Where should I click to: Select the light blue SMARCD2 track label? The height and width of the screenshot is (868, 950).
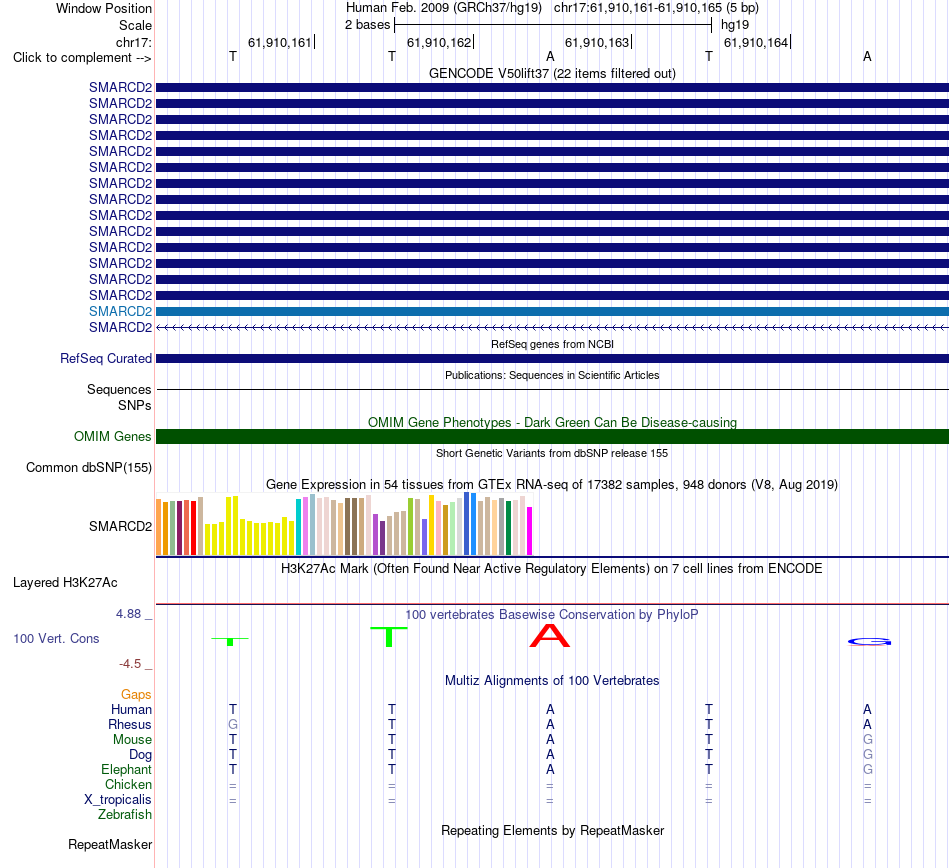pos(120,311)
